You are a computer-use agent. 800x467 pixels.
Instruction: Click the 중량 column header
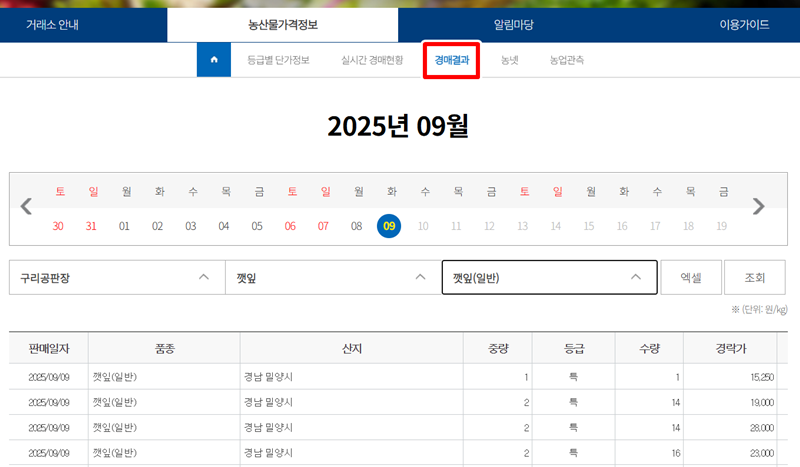coord(498,349)
